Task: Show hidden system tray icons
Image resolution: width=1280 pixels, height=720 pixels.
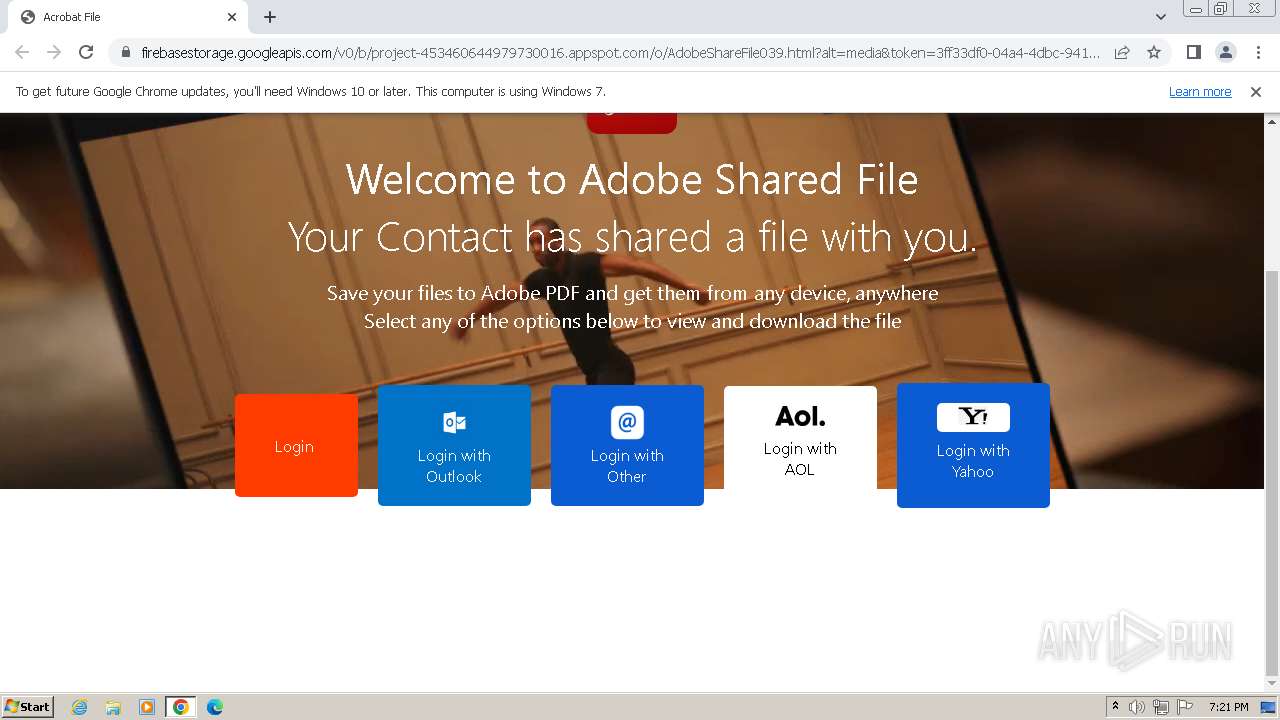Action: pos(1115,707)
